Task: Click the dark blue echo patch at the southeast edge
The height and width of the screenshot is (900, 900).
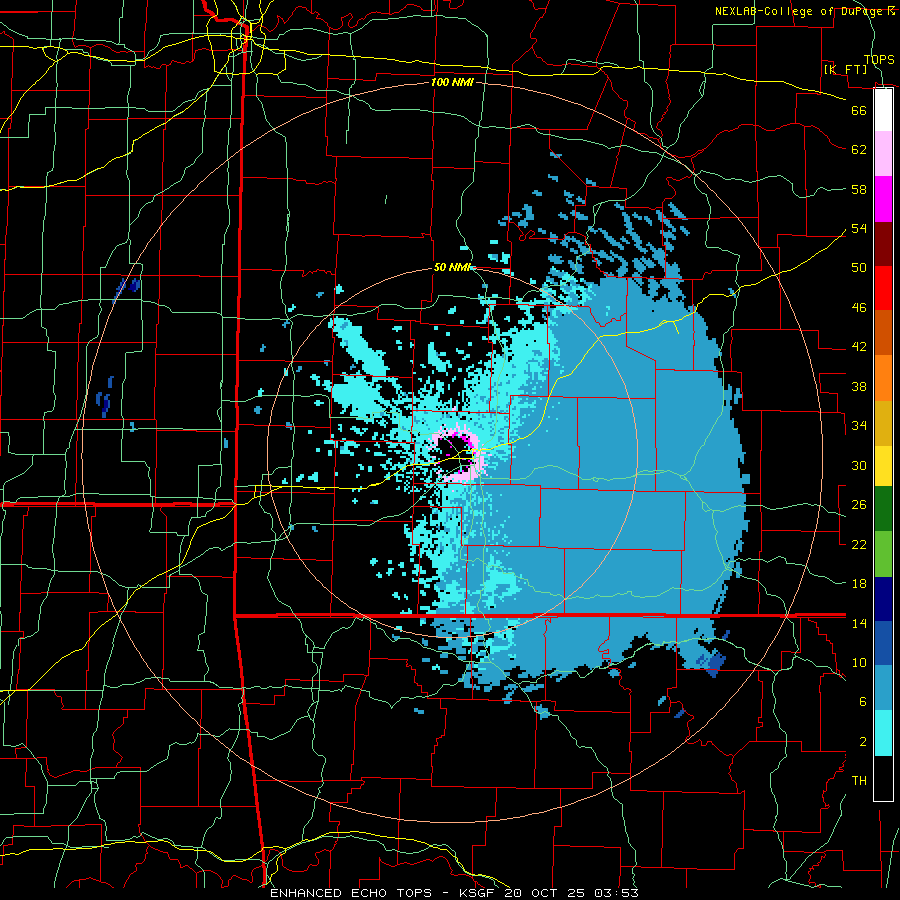Action: [715, 663]
